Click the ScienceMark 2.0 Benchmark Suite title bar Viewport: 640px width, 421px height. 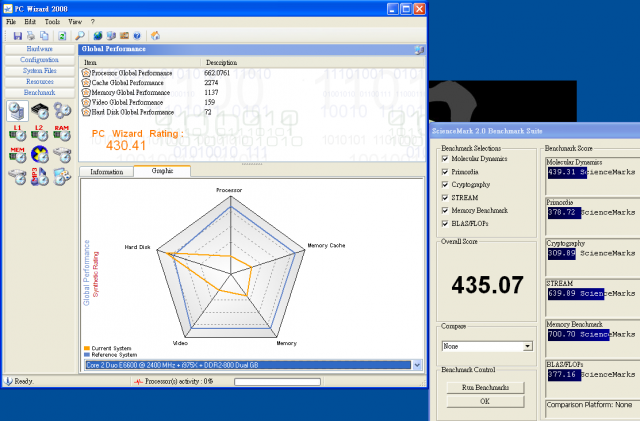(535, 131)
